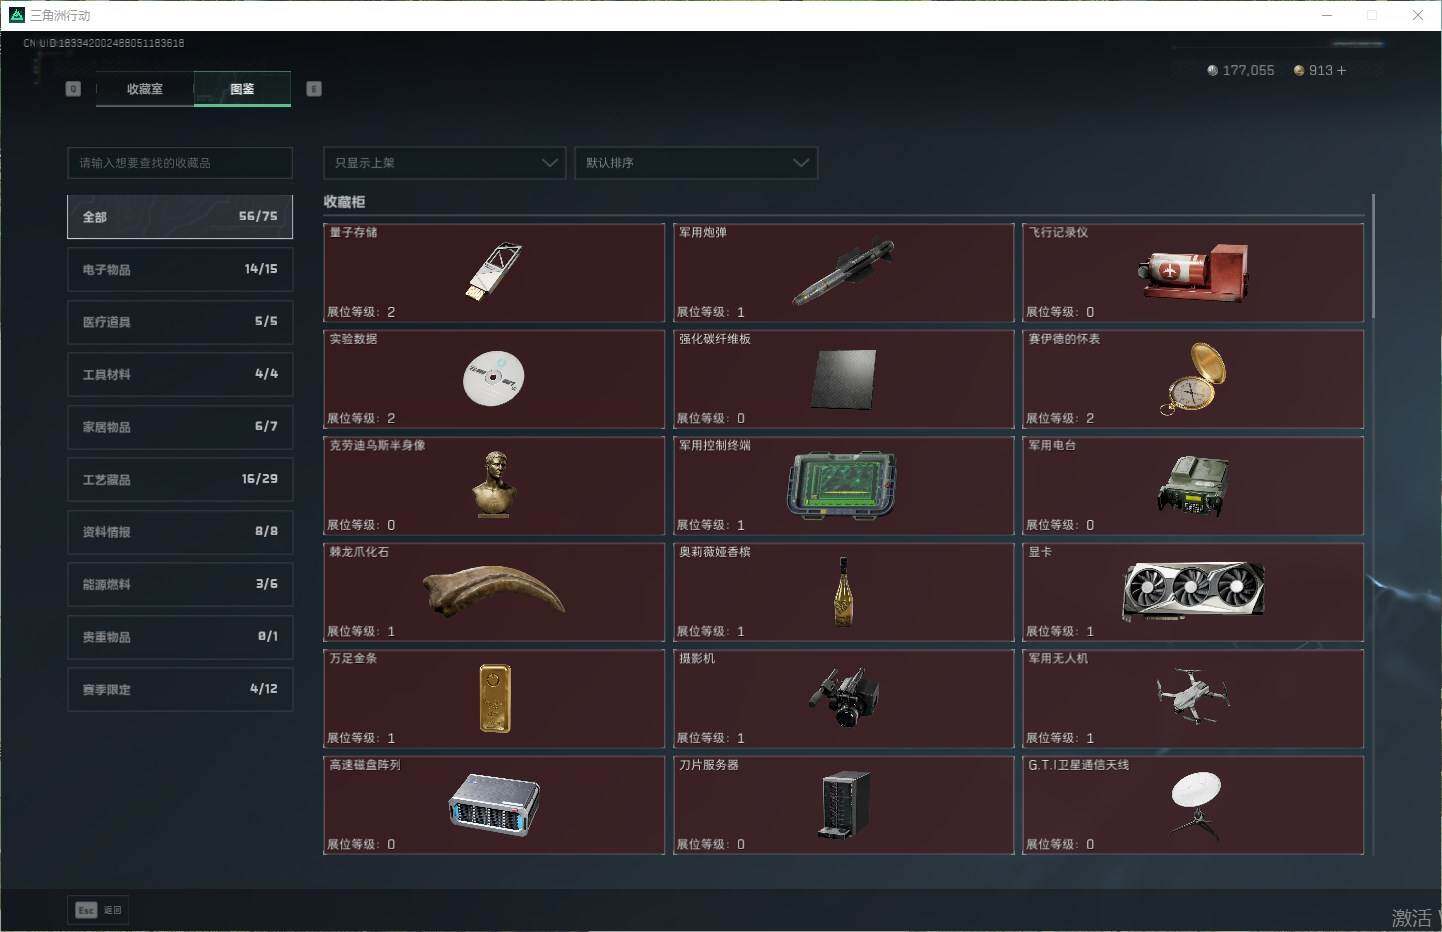
Task: Select the 图鉴 tab
Action: 242,89
